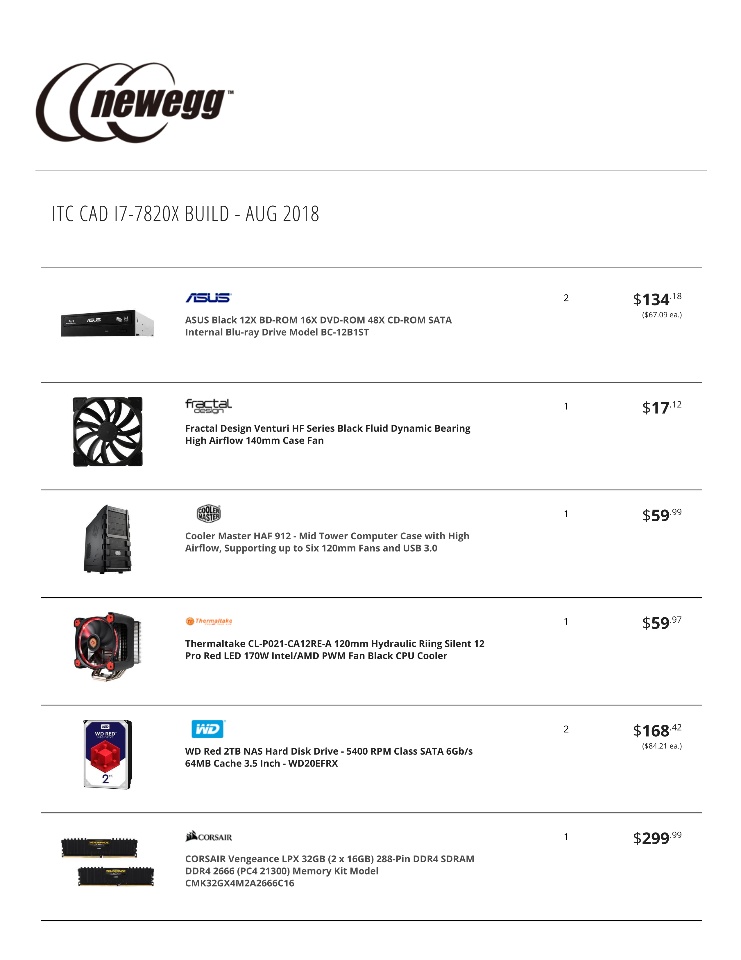
Task: Open the Fractal Design case fan image
Action: (108, 431)
